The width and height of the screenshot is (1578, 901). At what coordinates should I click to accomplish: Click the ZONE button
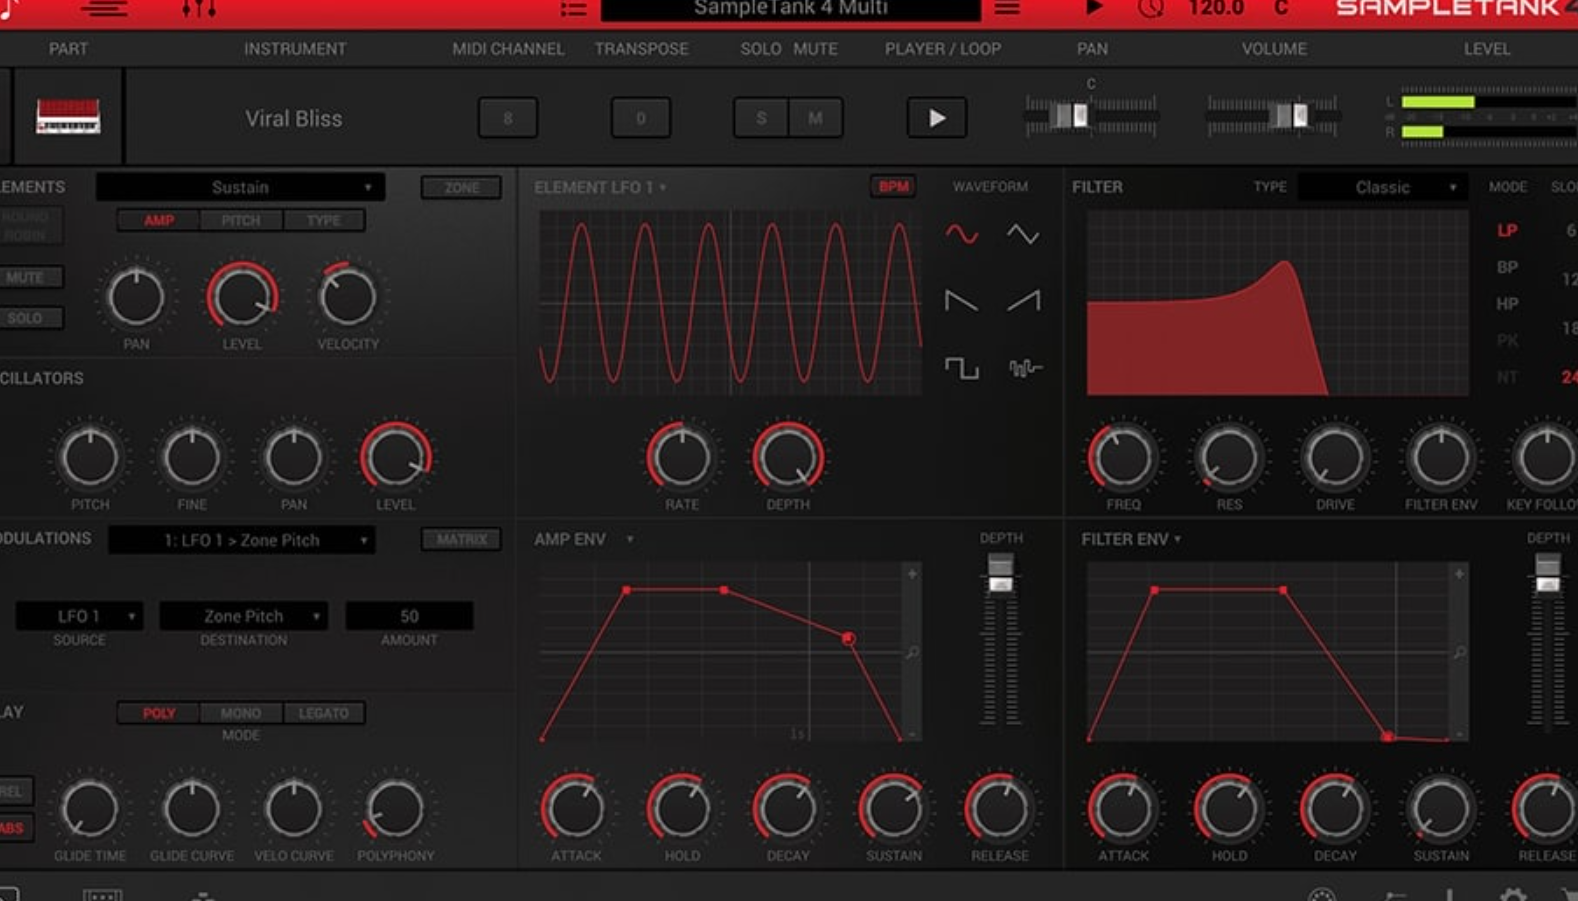pyautogui.click(x=461, y=187)
